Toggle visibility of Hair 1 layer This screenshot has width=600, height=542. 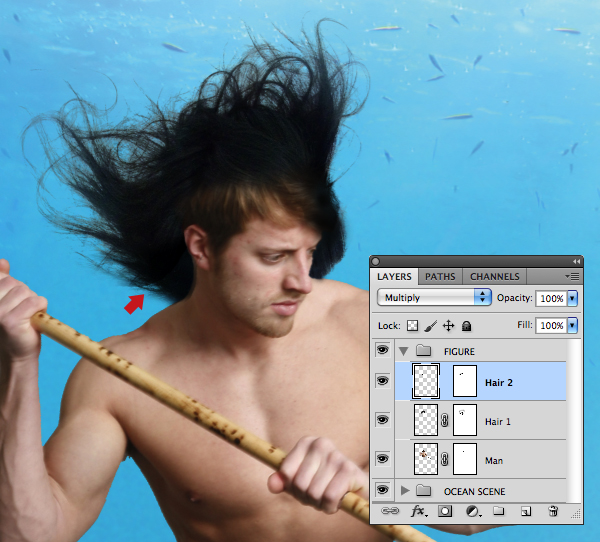point(383,420)
